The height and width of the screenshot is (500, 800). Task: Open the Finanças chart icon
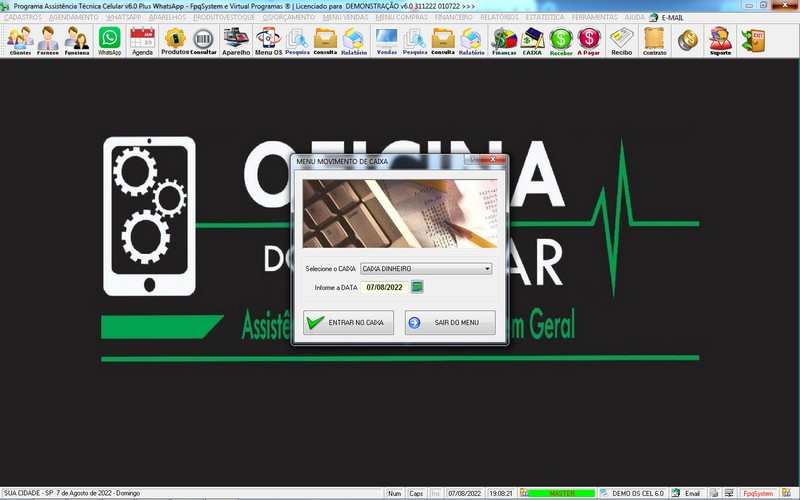point(504,41)
